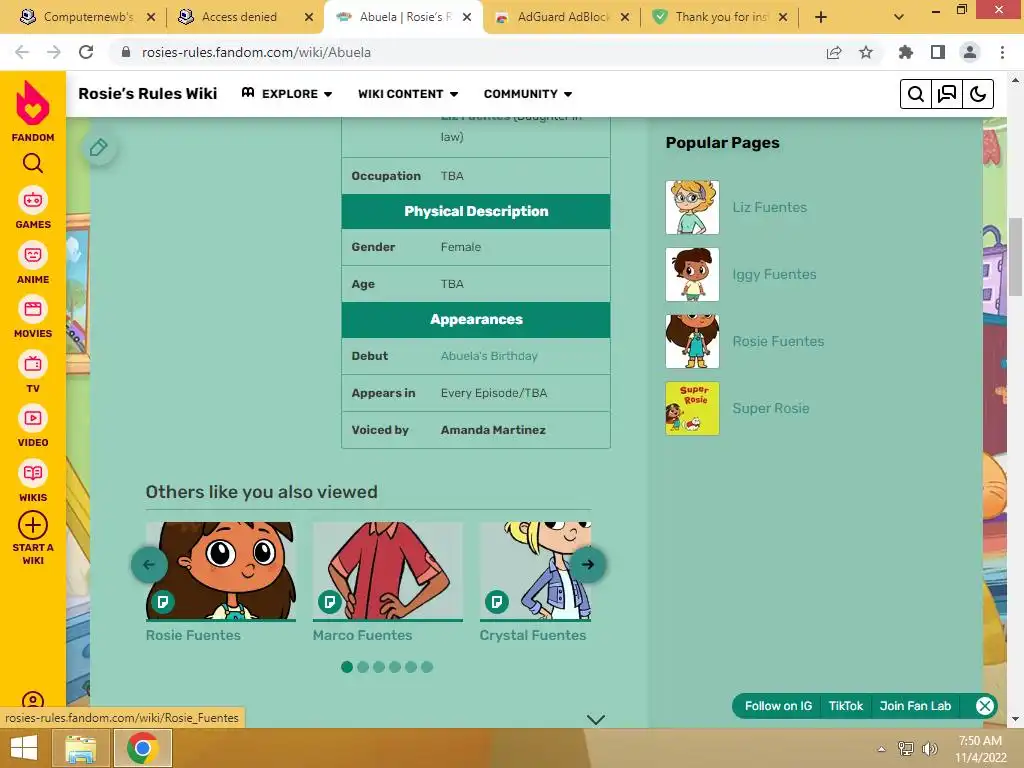This screenshot has width=1024, height=768.
Task: Go forward in browser
Action: click(x=54, y=52)
